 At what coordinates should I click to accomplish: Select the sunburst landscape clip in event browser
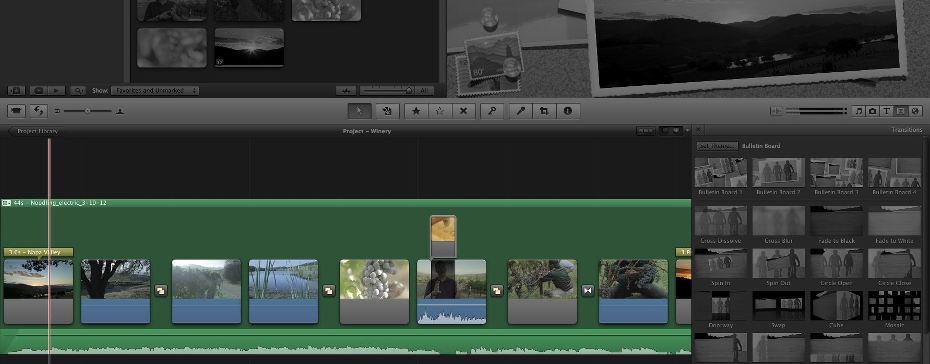(249, 47)
